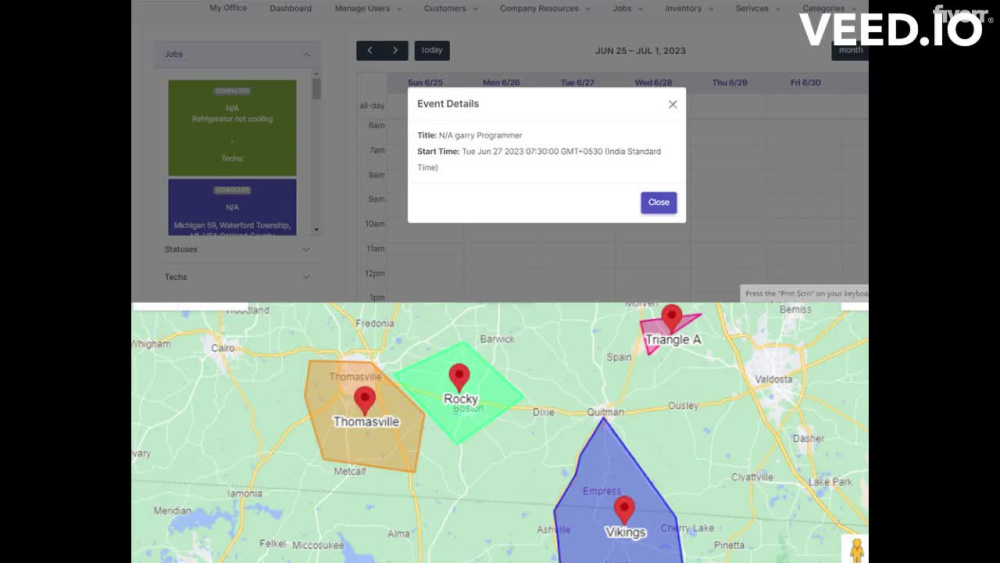Viewport: 1000px width, 563px height.
Task: Expand Services dropdown menu
Action: (x=758, y=8)
